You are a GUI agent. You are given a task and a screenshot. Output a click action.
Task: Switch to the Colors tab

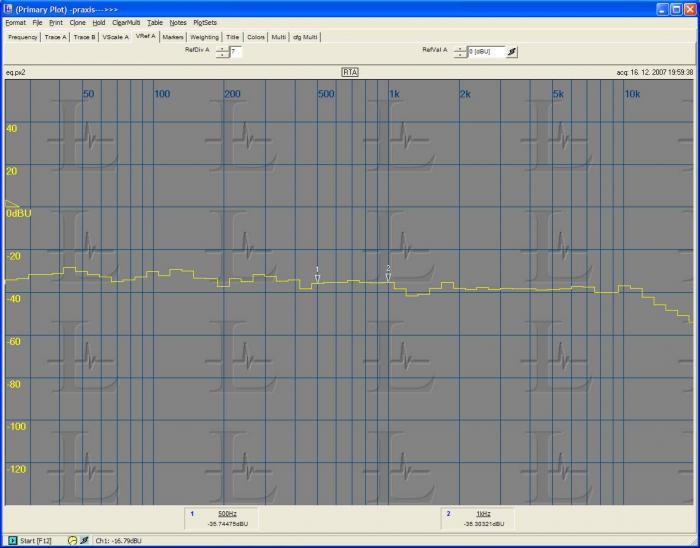(256, 37)
